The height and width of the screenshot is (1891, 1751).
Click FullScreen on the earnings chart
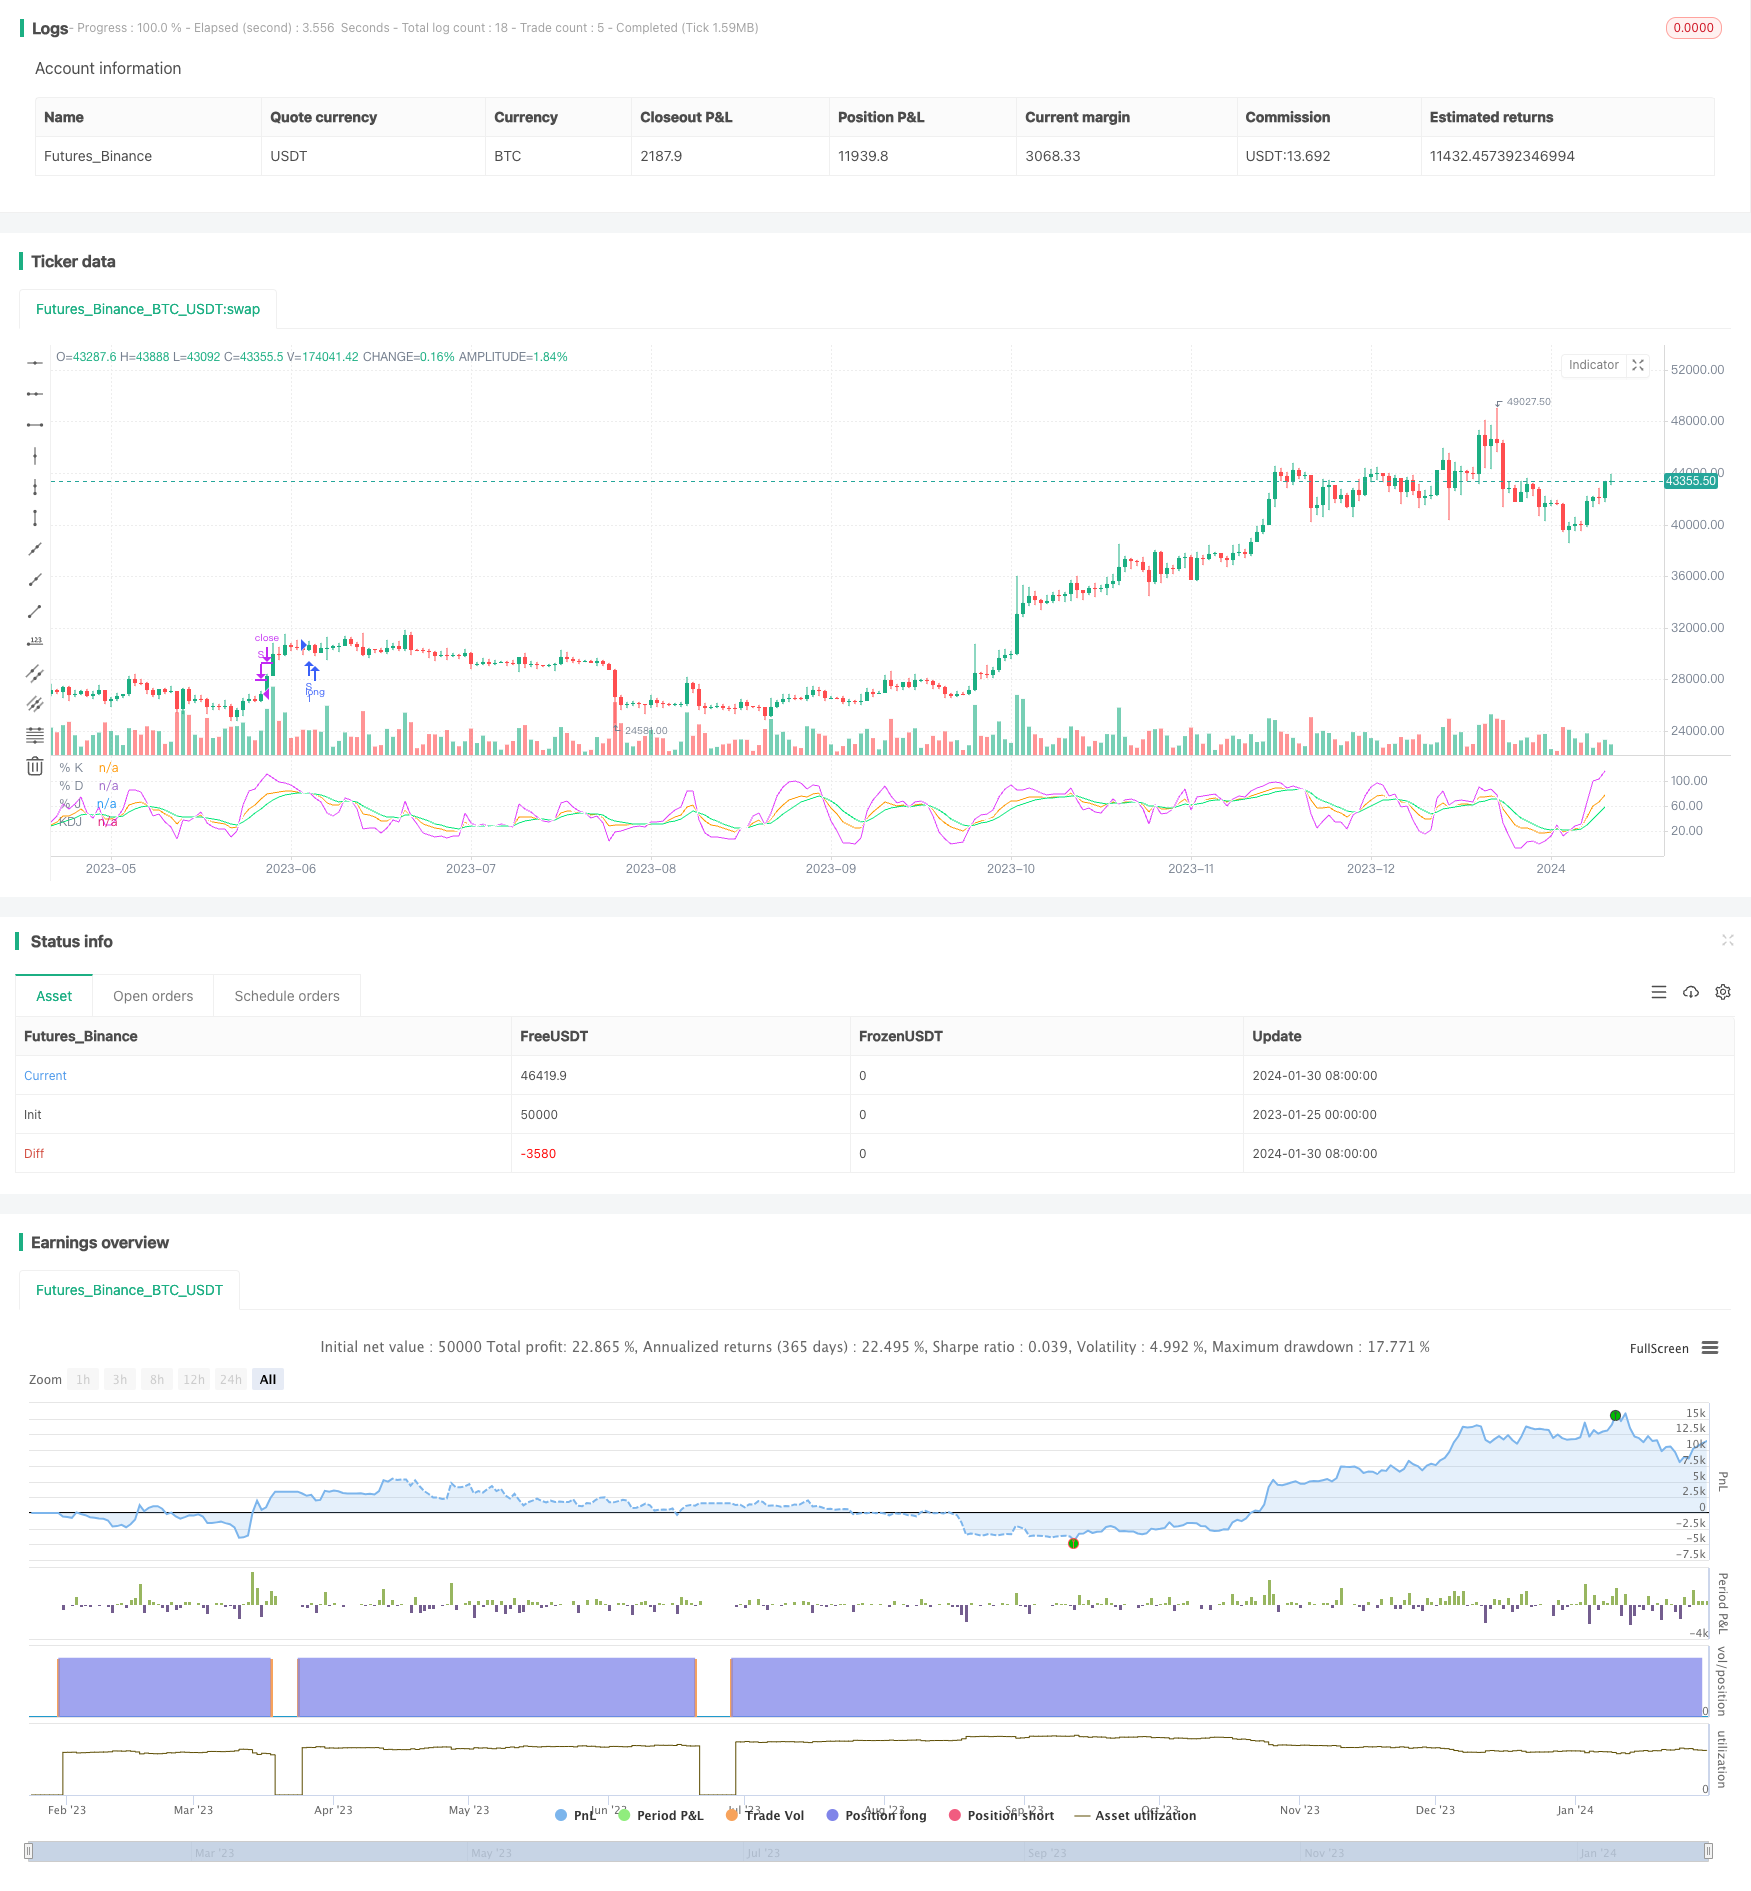[1659, 1348]
